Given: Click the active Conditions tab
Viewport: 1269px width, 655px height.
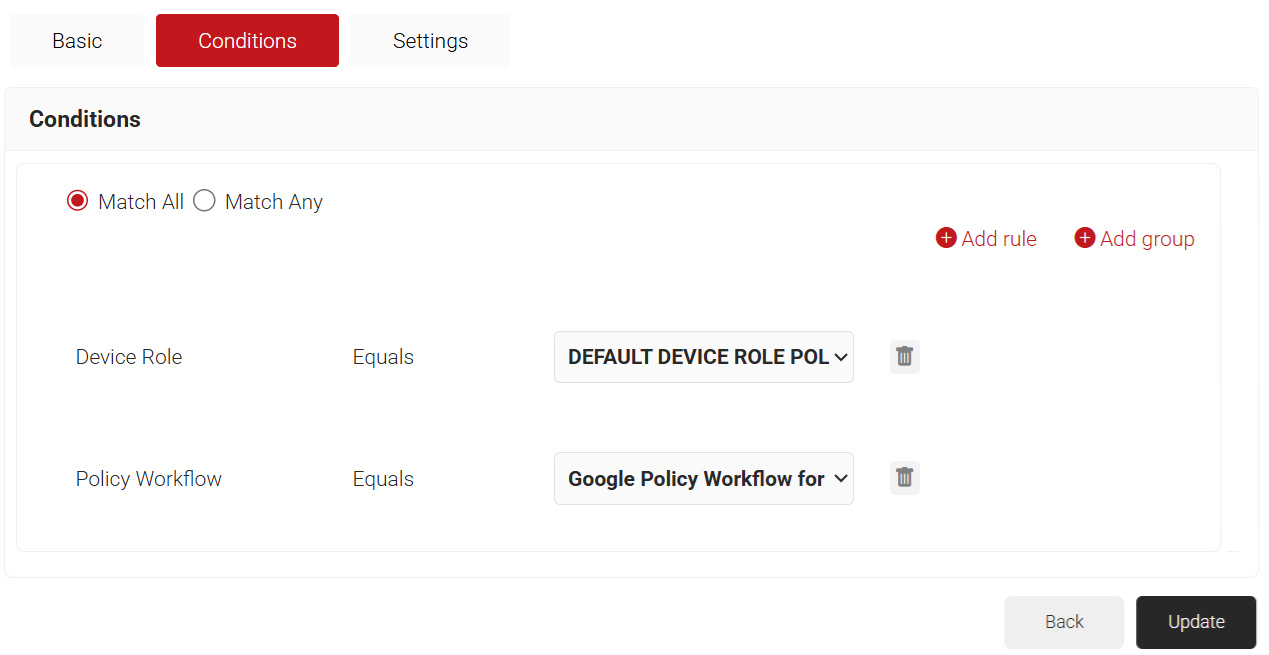Looking at the screenshot, I should (247, 41).
